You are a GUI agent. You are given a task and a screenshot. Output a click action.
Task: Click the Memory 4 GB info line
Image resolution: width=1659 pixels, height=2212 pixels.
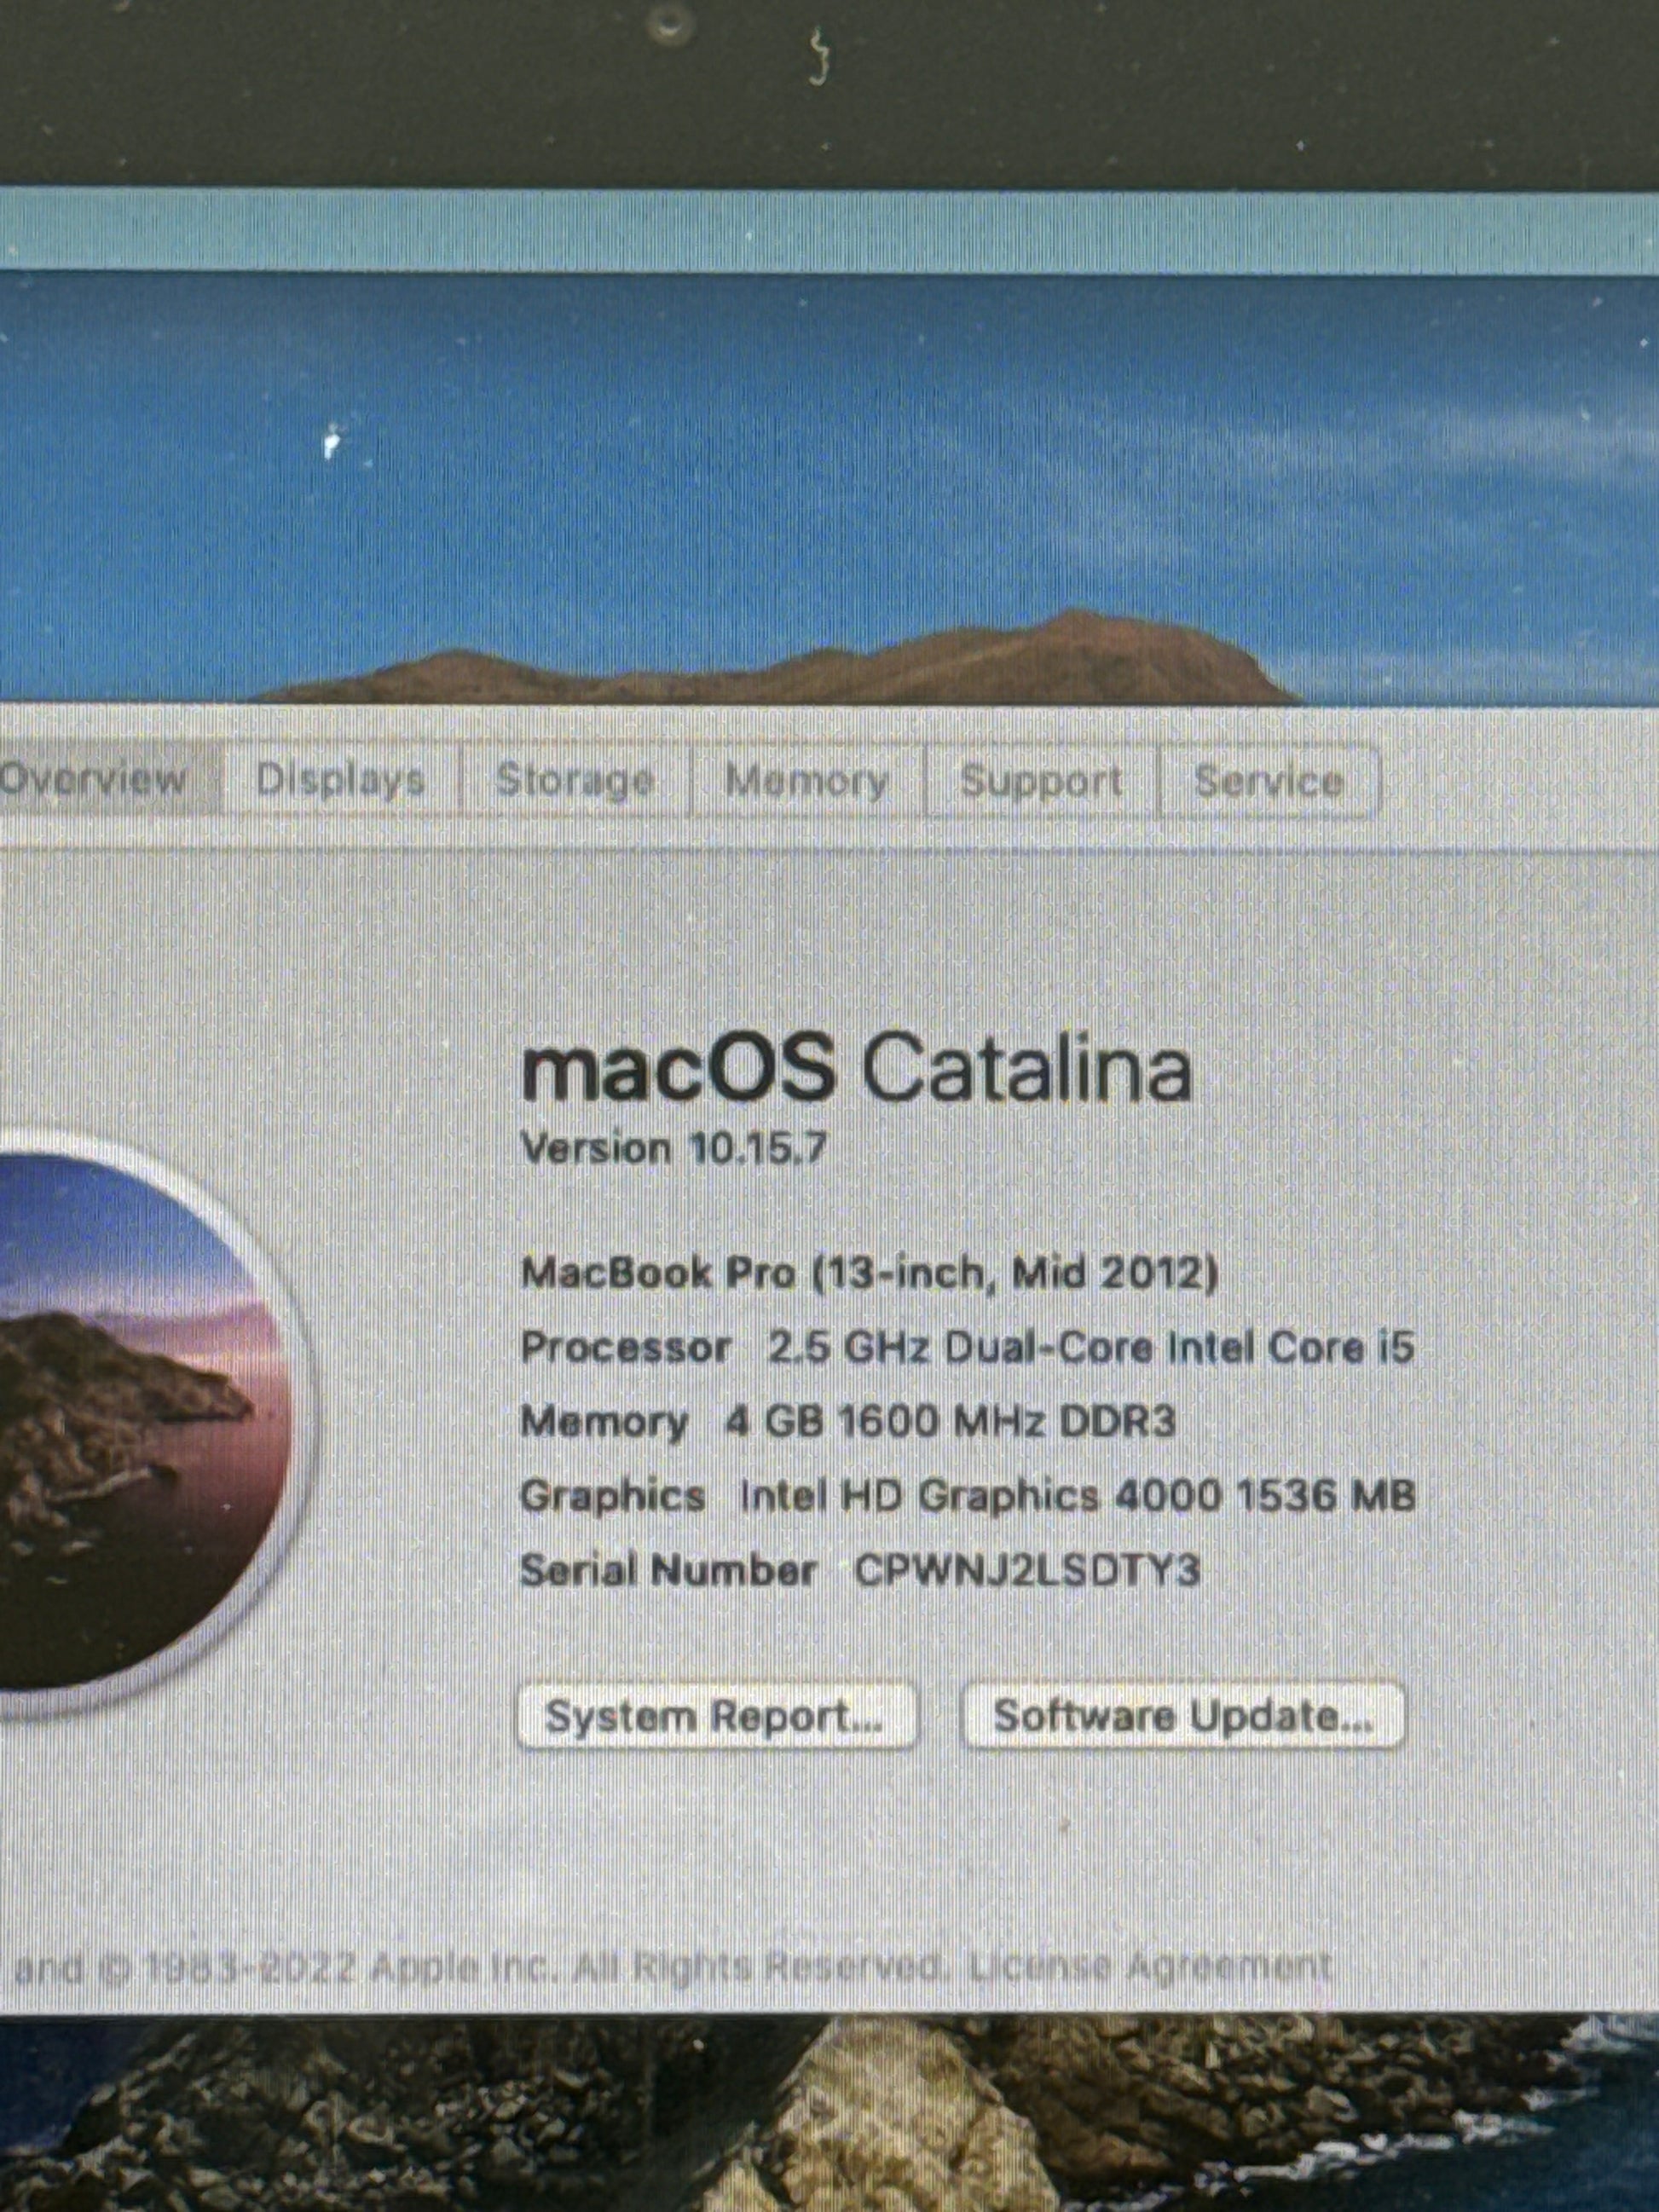coord(848,1421)
